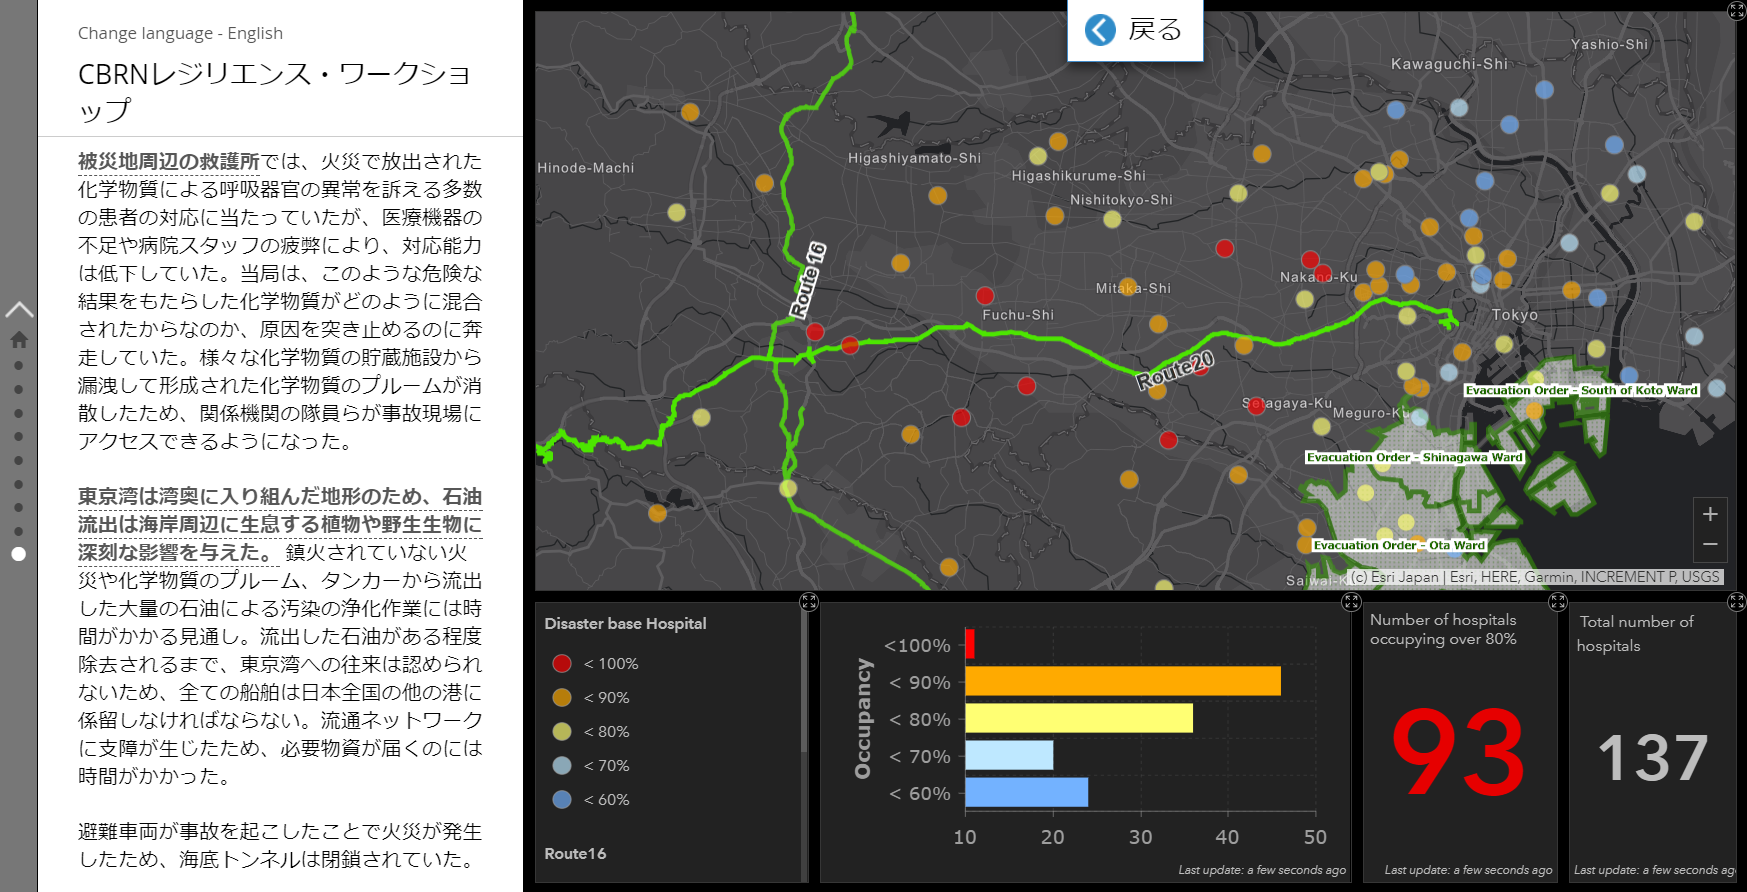
Task: Expand the Disaster base Hospital legend panel
Action: click(809, 601)
